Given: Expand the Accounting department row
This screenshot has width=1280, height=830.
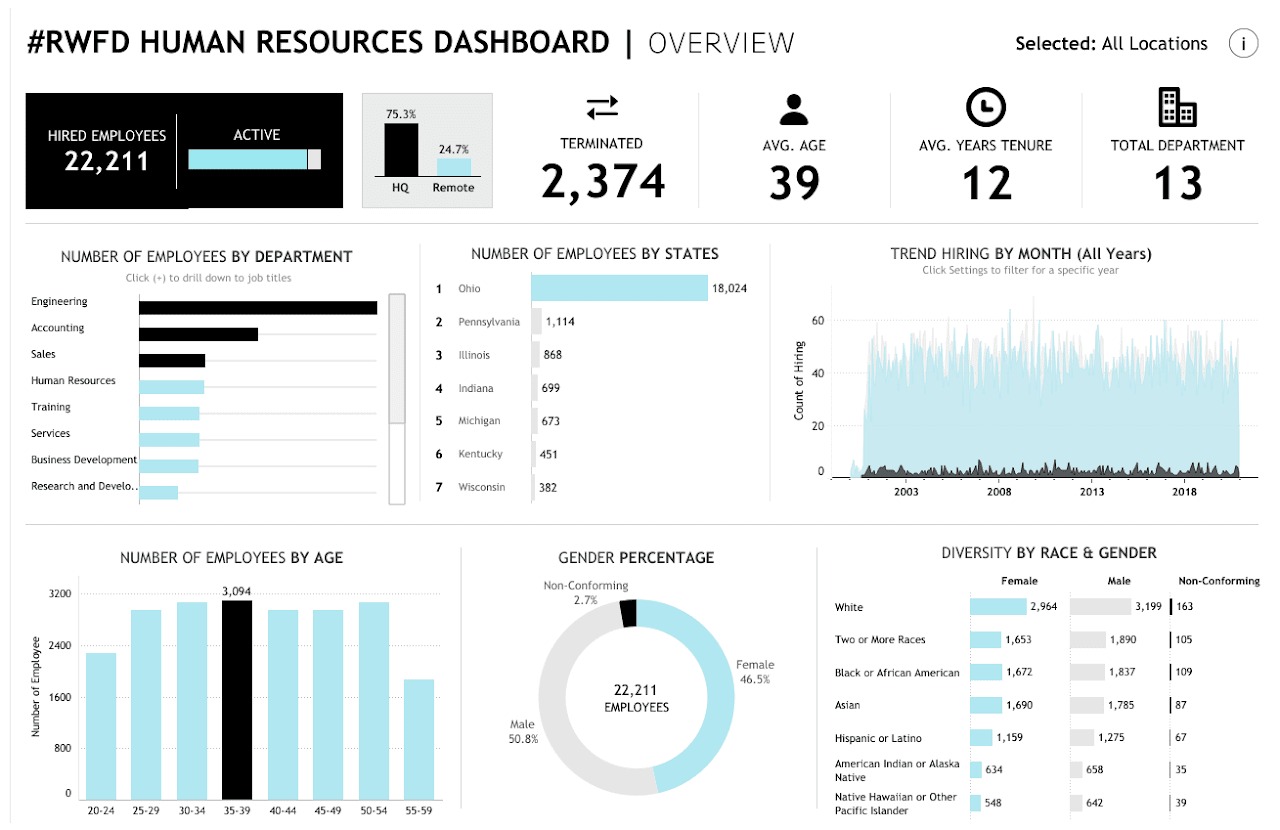Looking at the screenshot, I should coord(58,328).
